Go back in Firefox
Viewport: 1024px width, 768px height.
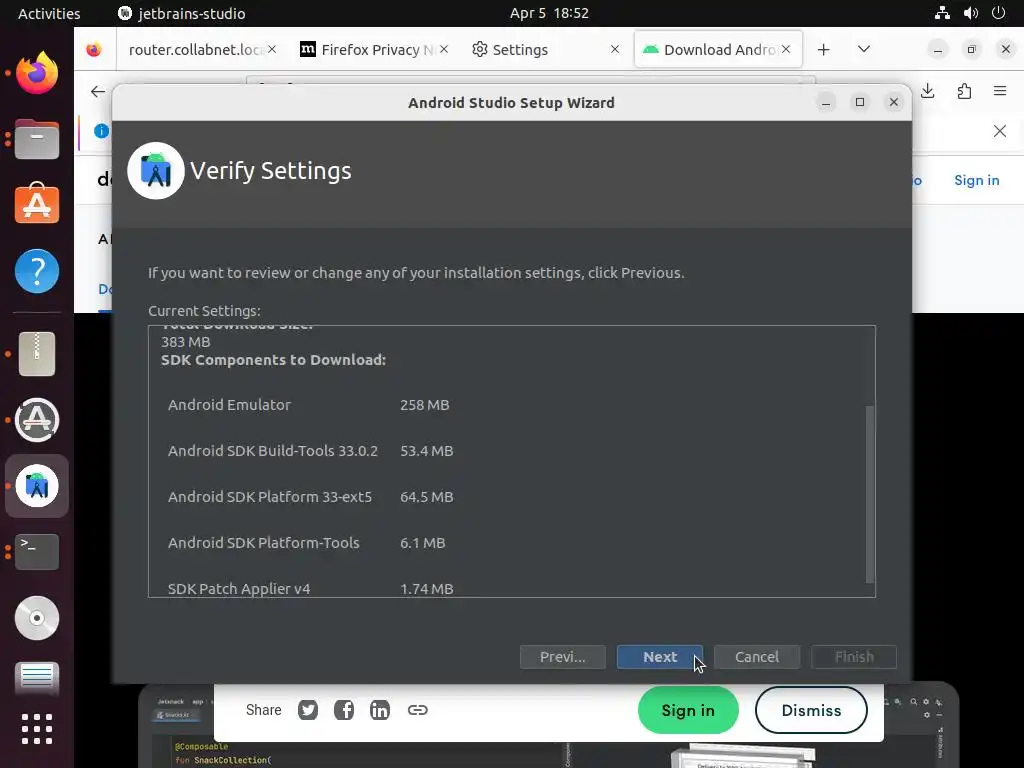pos(98,91)
